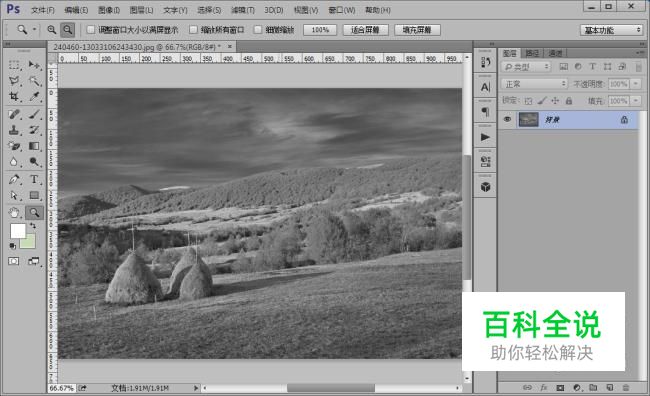Select the Rectangle shape tool

tap(34, 195)
